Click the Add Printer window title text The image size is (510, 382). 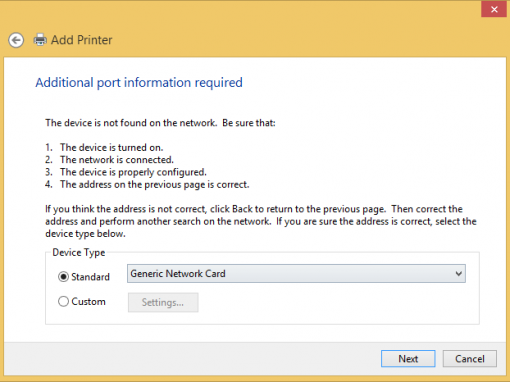coord(81,40)
